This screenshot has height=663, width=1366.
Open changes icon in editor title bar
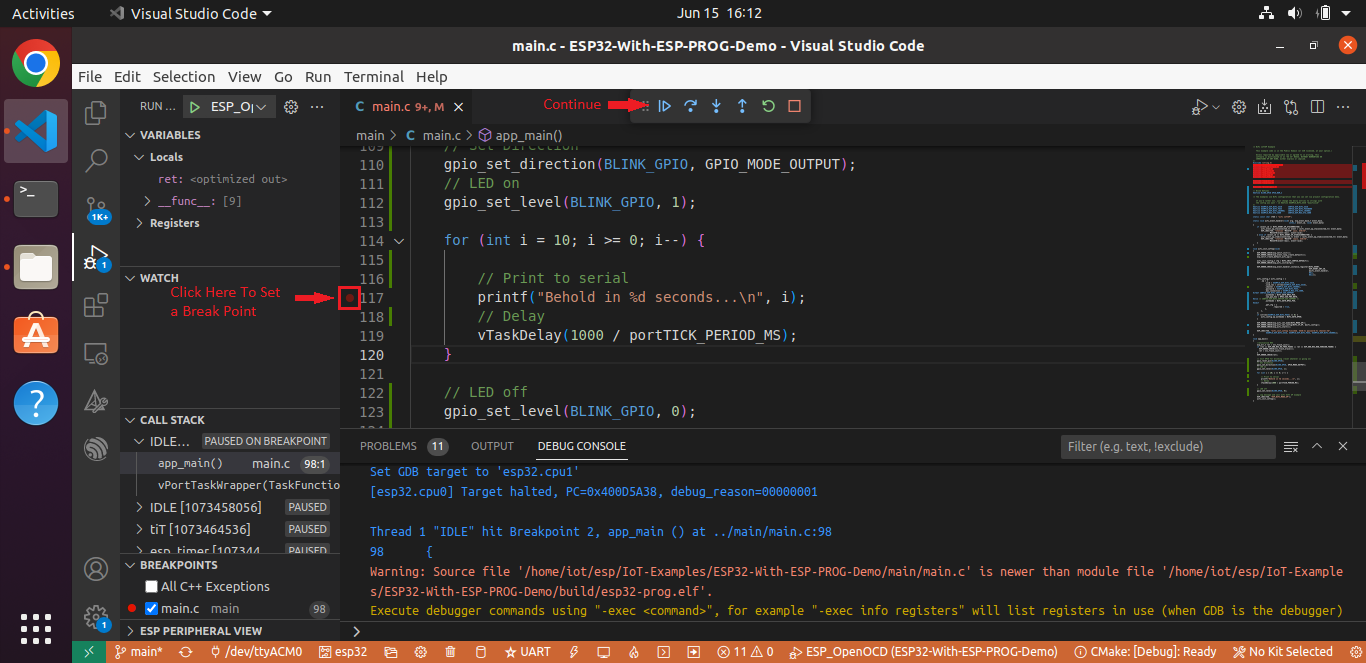pyautogui.click(x=1291, y=107)
